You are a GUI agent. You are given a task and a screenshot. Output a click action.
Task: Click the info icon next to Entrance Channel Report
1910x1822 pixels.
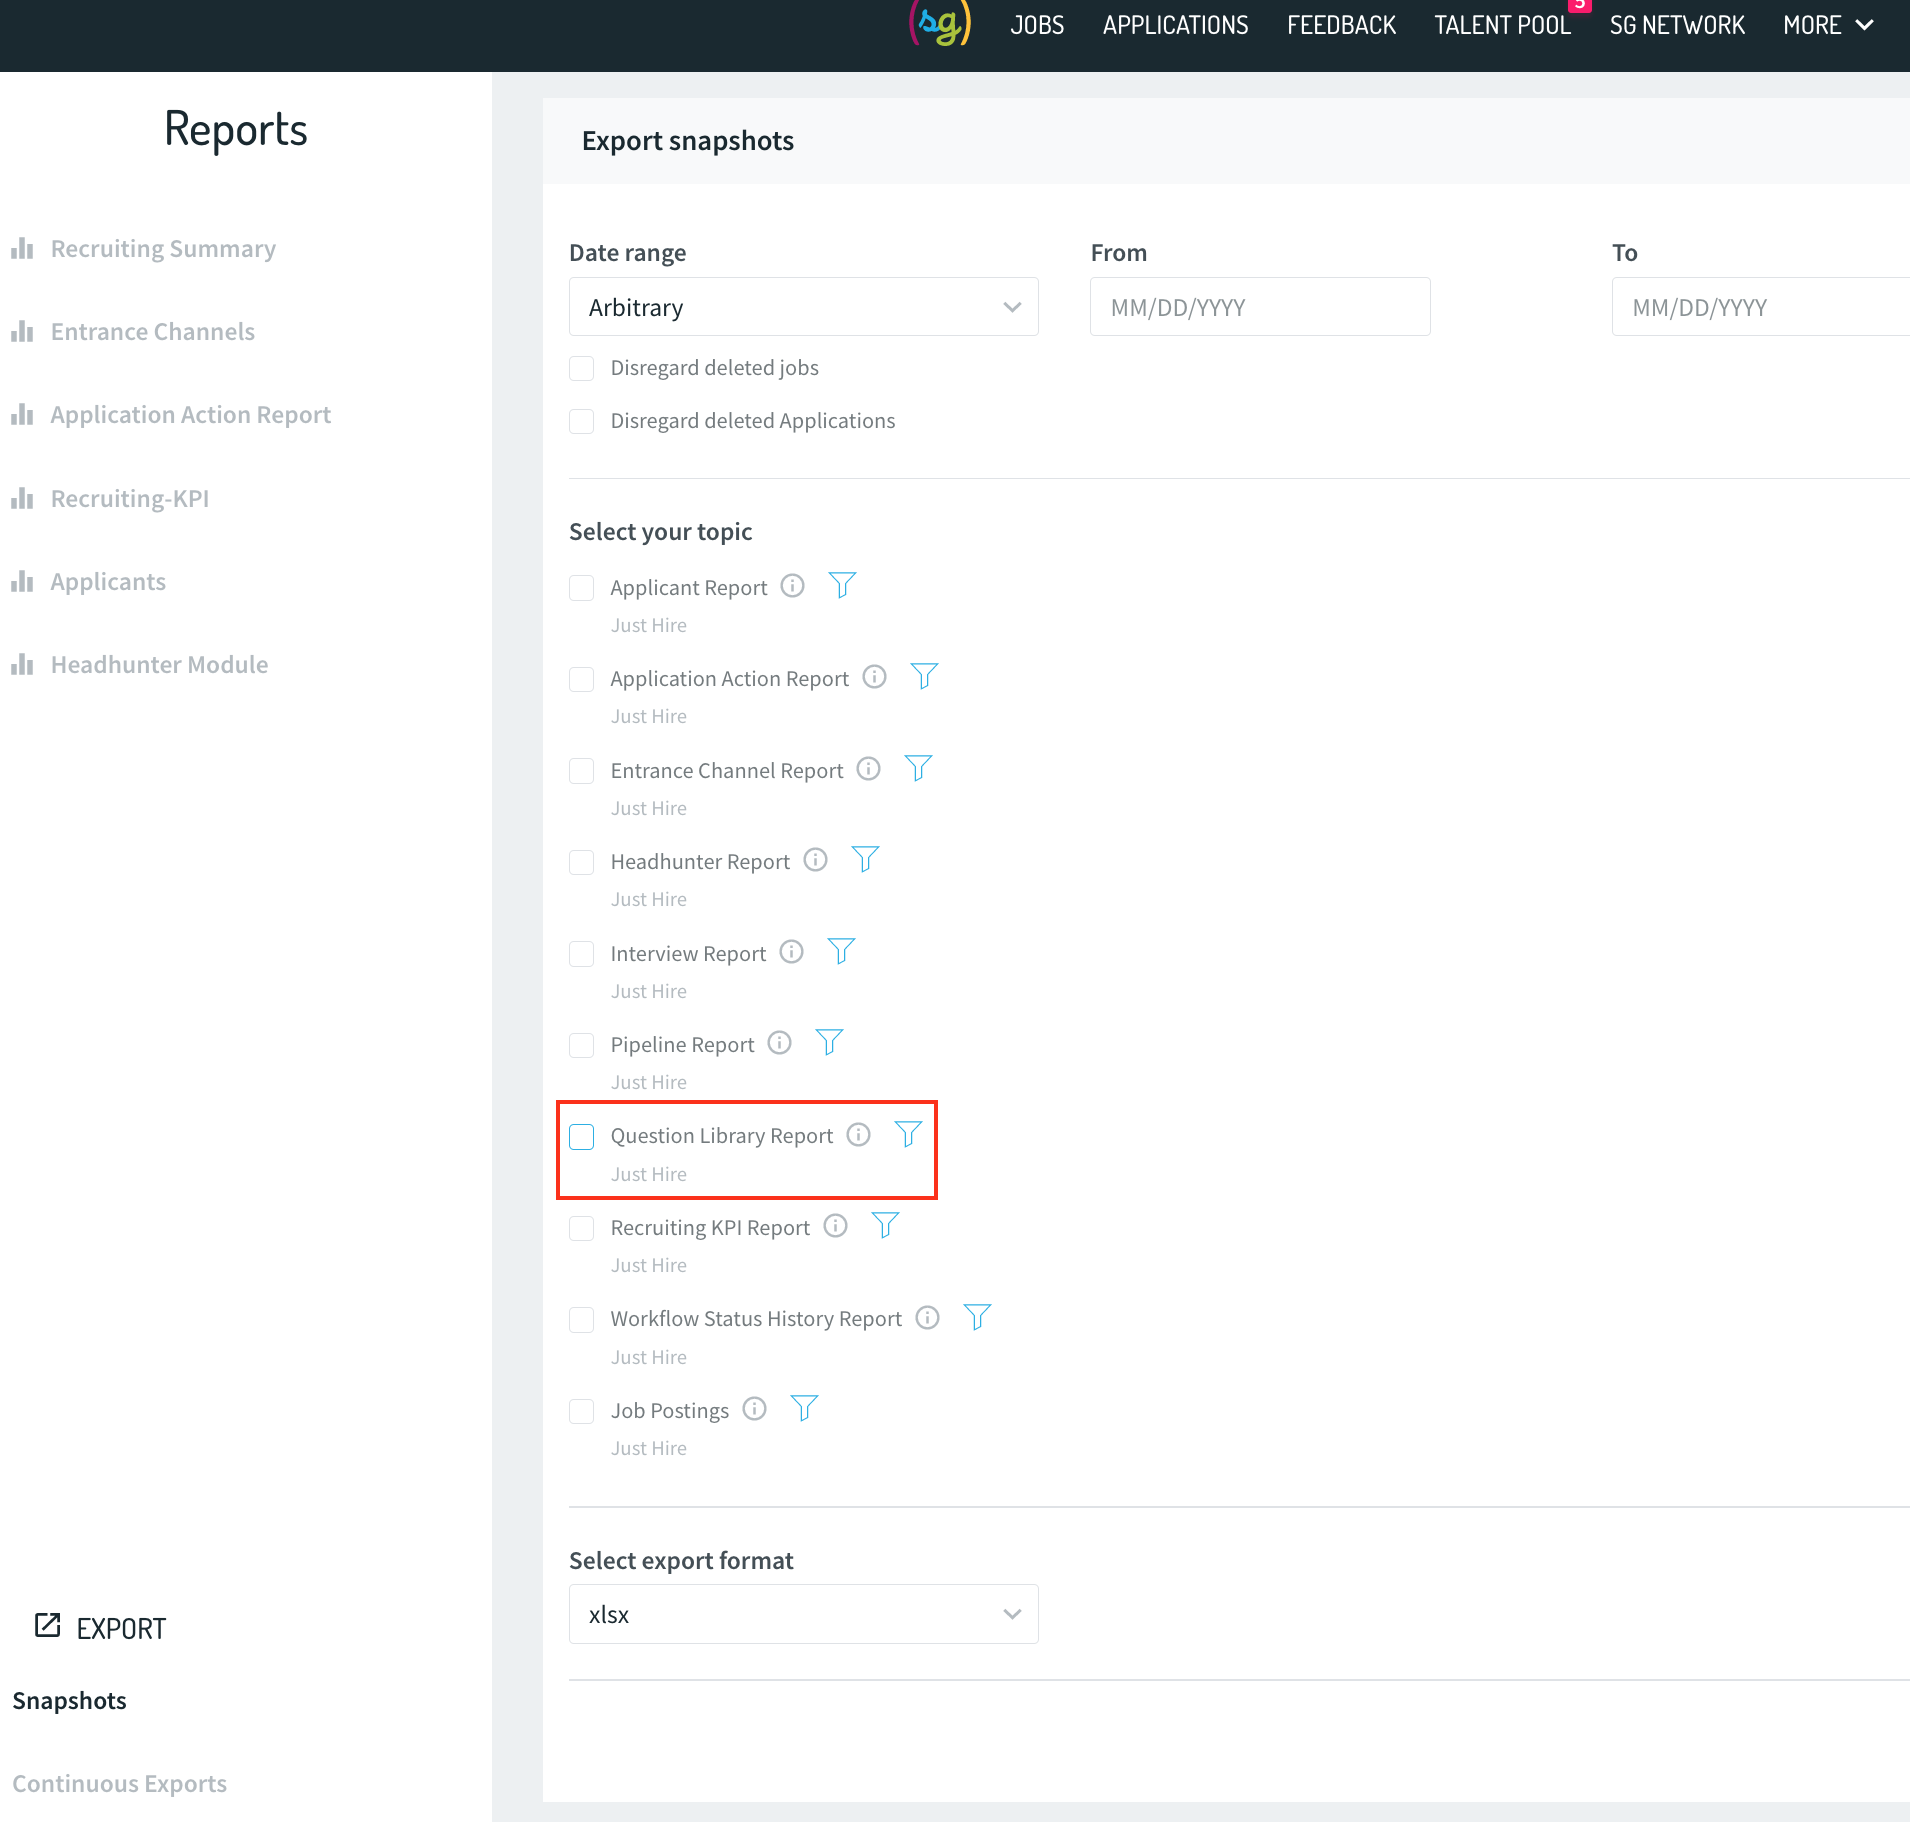pos(868,769)
